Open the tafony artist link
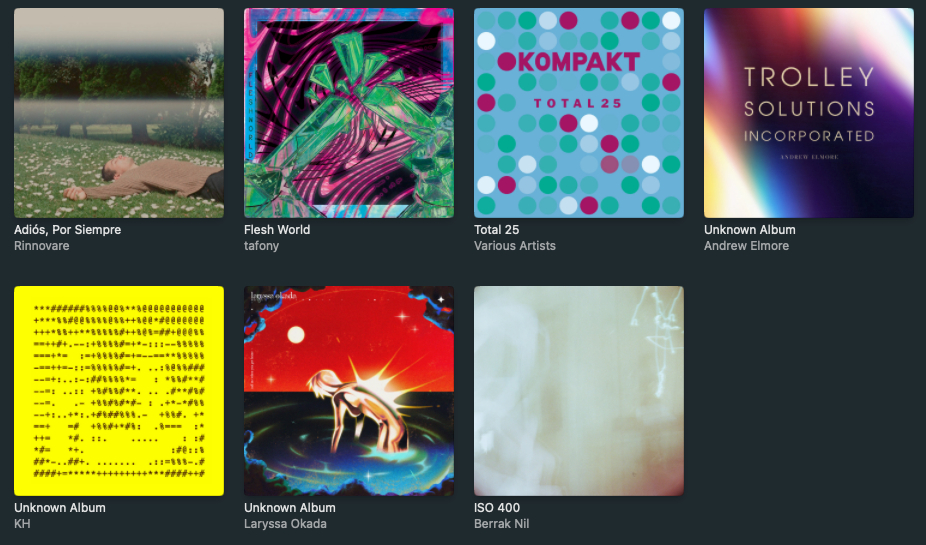The width and height of the screenshot is (926, 545). 262,246
